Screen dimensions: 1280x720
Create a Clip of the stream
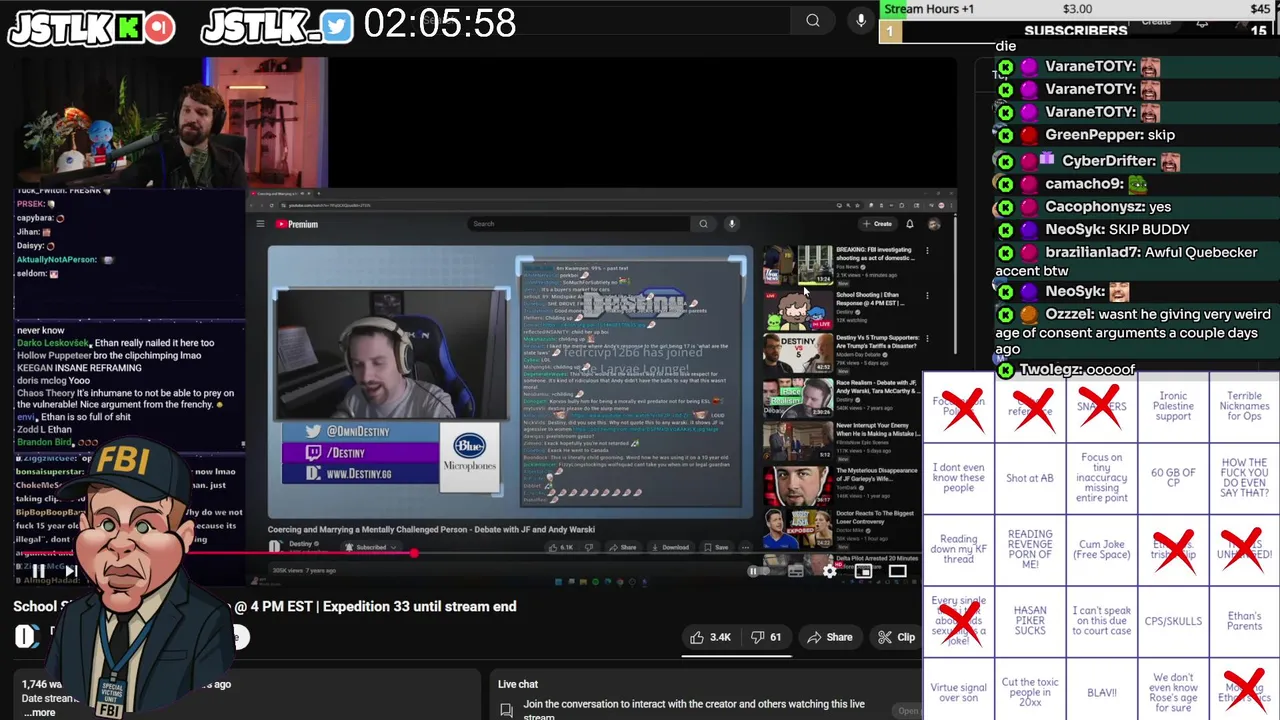coord(896,637)
